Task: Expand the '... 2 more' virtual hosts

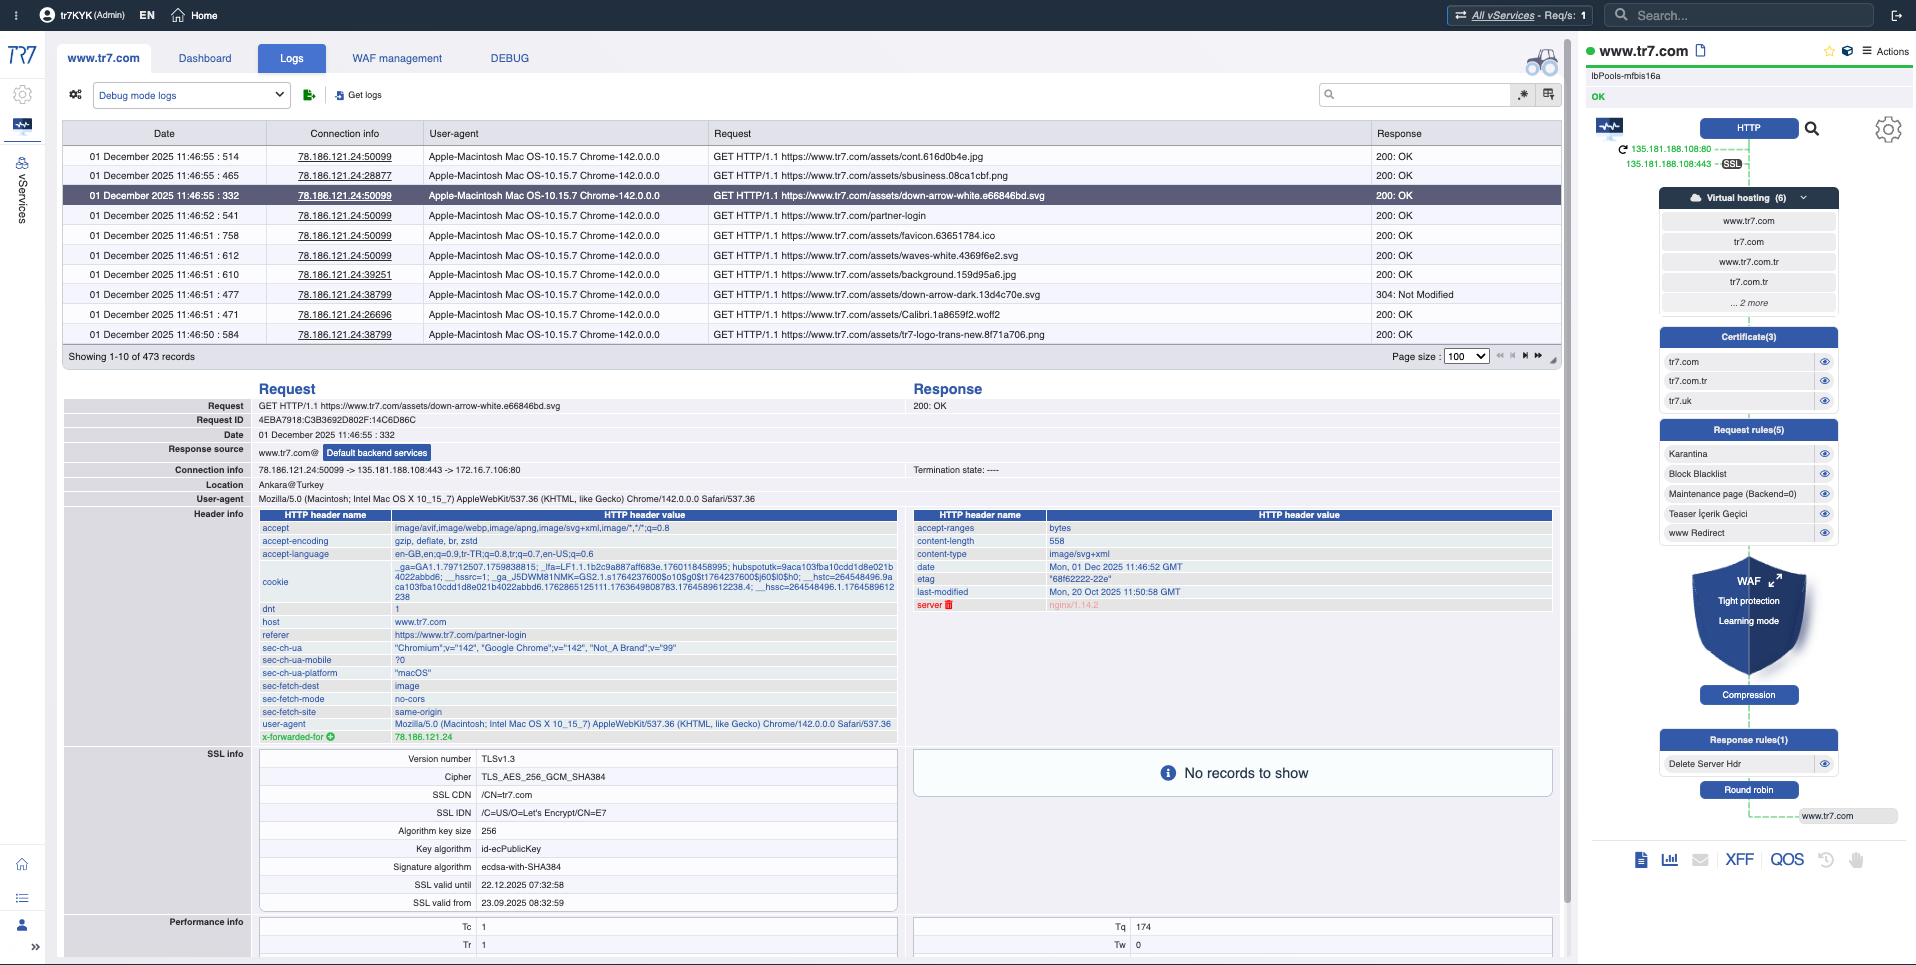Action: tap(1749, 303)
